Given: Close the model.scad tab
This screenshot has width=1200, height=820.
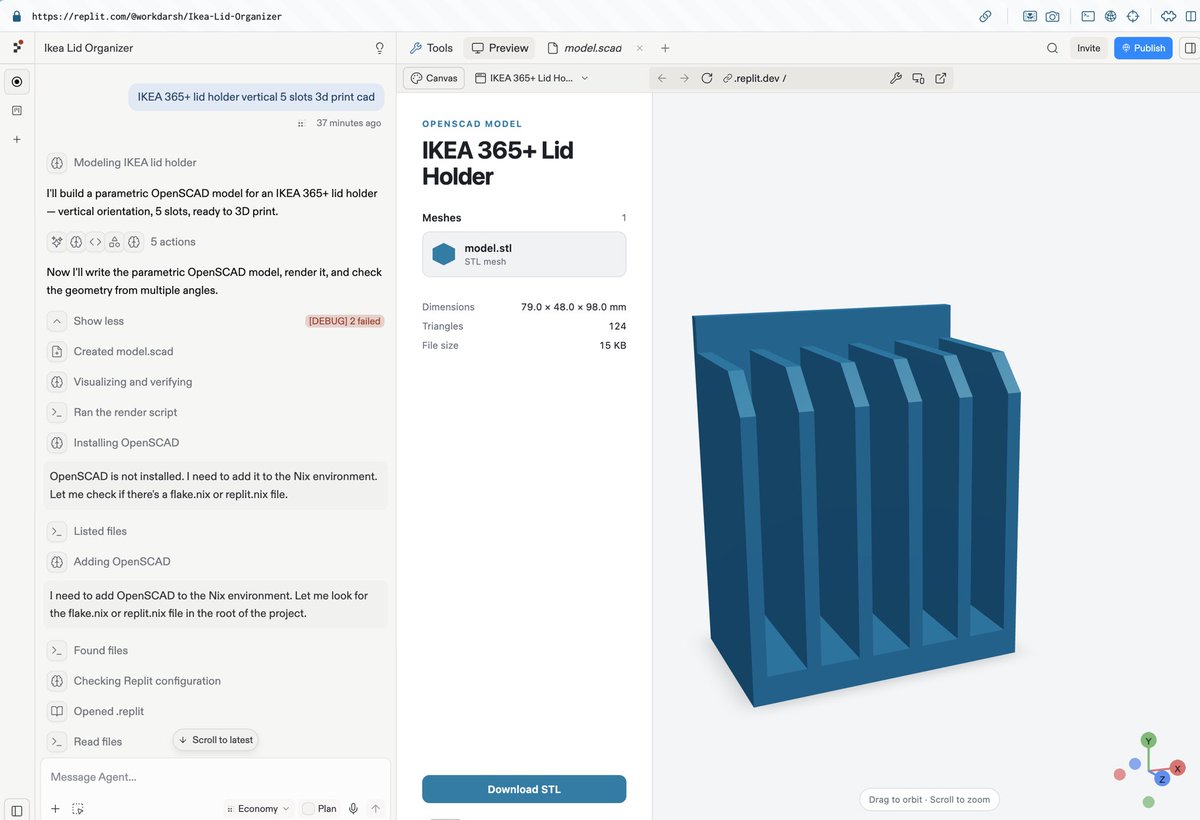Looking at the screenshot, I should pyautogui.click(x=640, y=48).
